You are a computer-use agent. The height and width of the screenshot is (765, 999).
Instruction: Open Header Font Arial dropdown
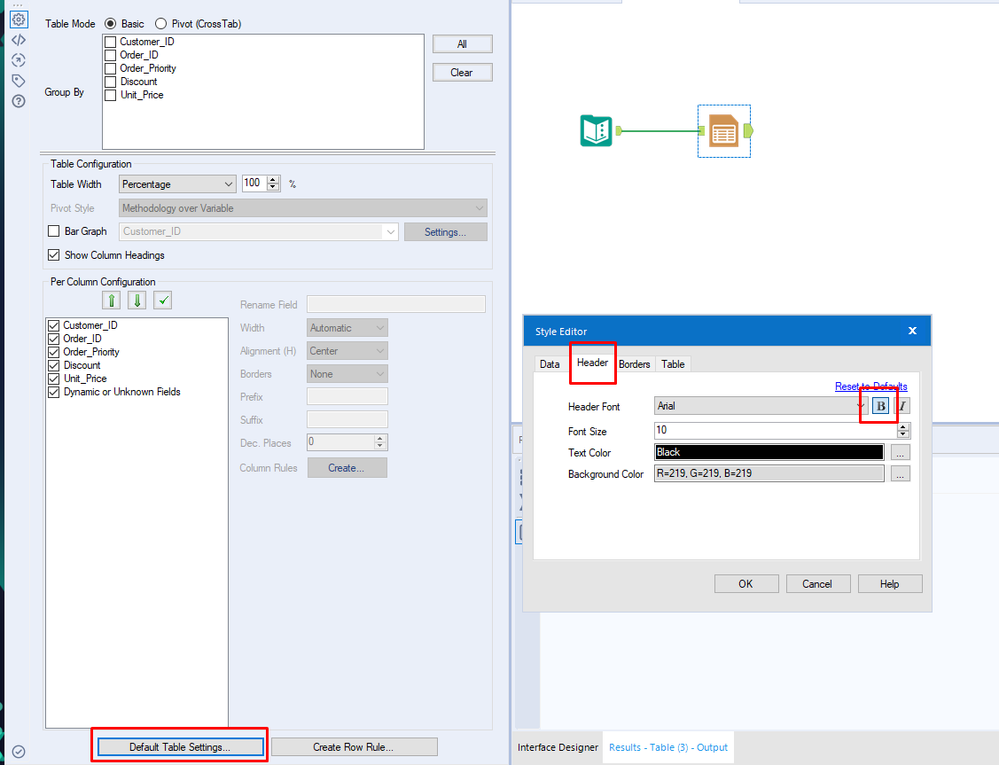(x=761, y=406)
